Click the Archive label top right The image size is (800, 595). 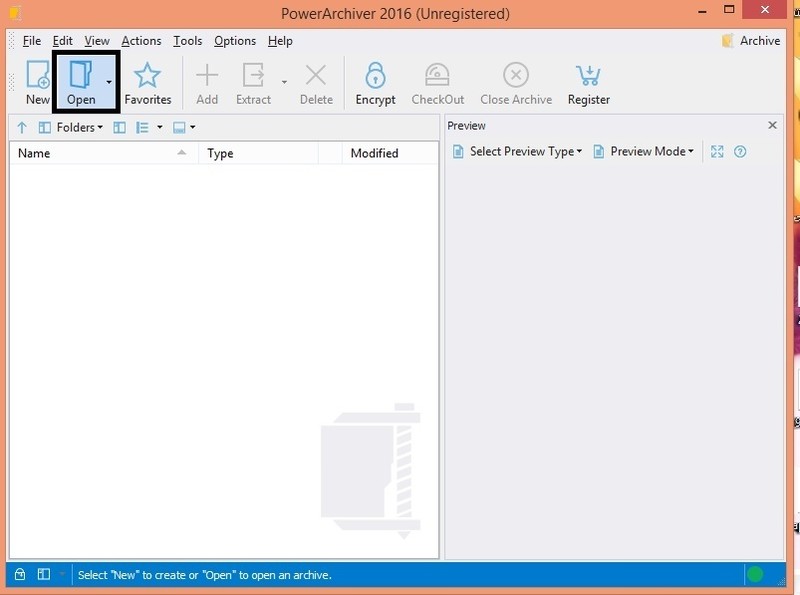click(760, 40)
